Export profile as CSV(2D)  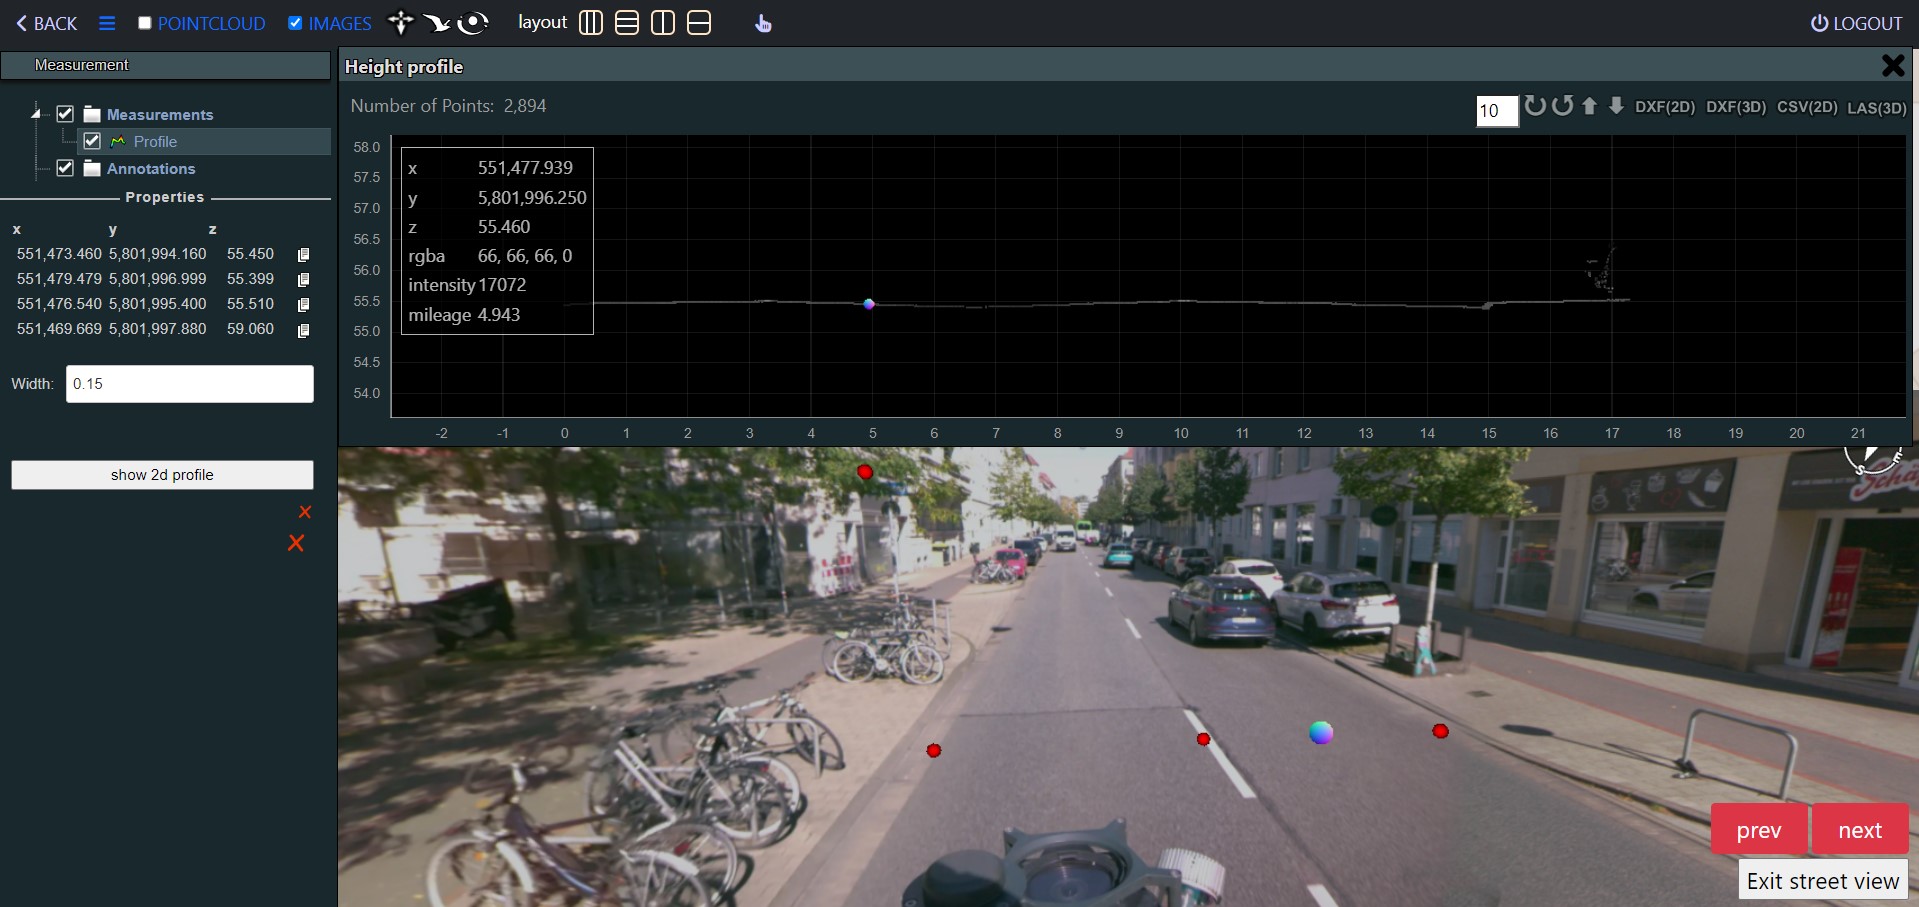point(1807,107)
